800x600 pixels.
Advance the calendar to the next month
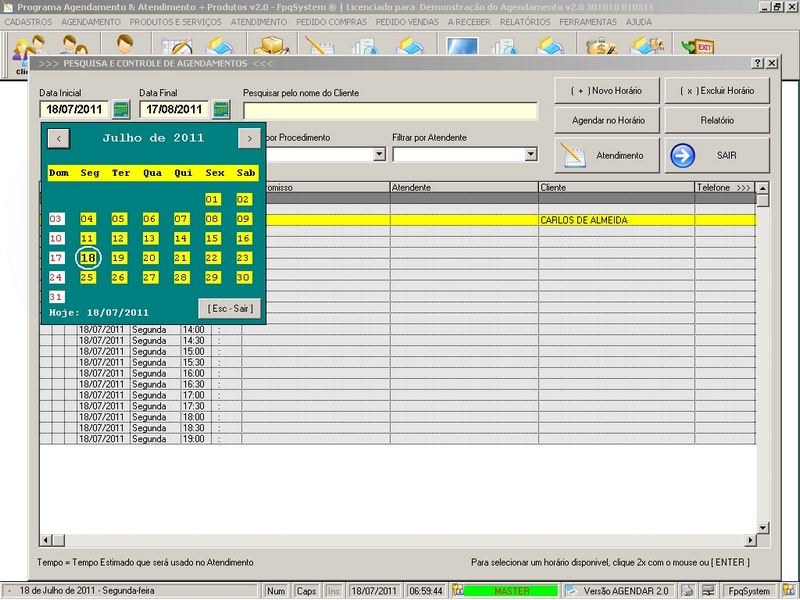point(248,138)
